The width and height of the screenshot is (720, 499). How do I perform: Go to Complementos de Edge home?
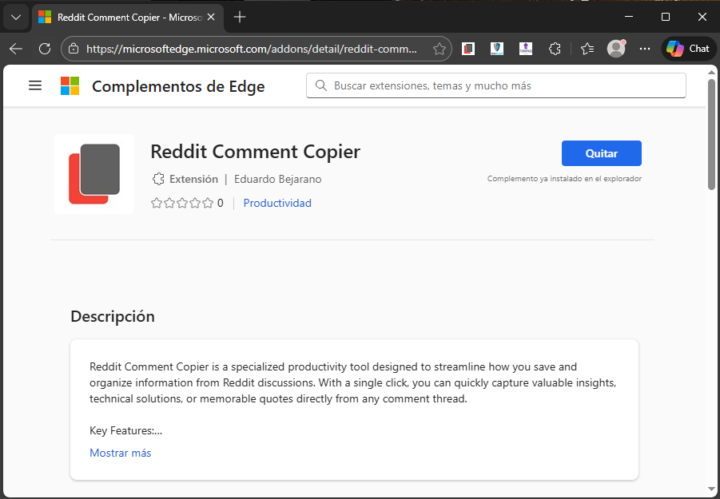coord(178,86)
